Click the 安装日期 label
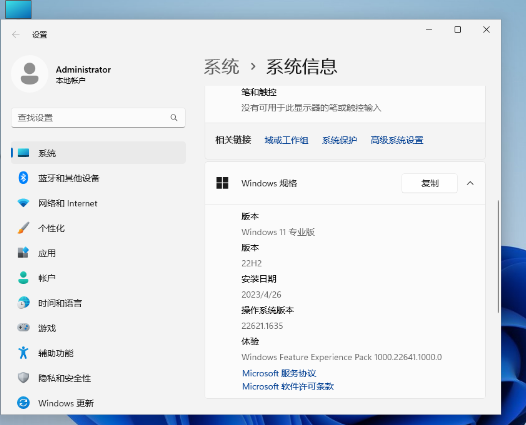The width and height of the screenshot is (526, 425). 259,279
